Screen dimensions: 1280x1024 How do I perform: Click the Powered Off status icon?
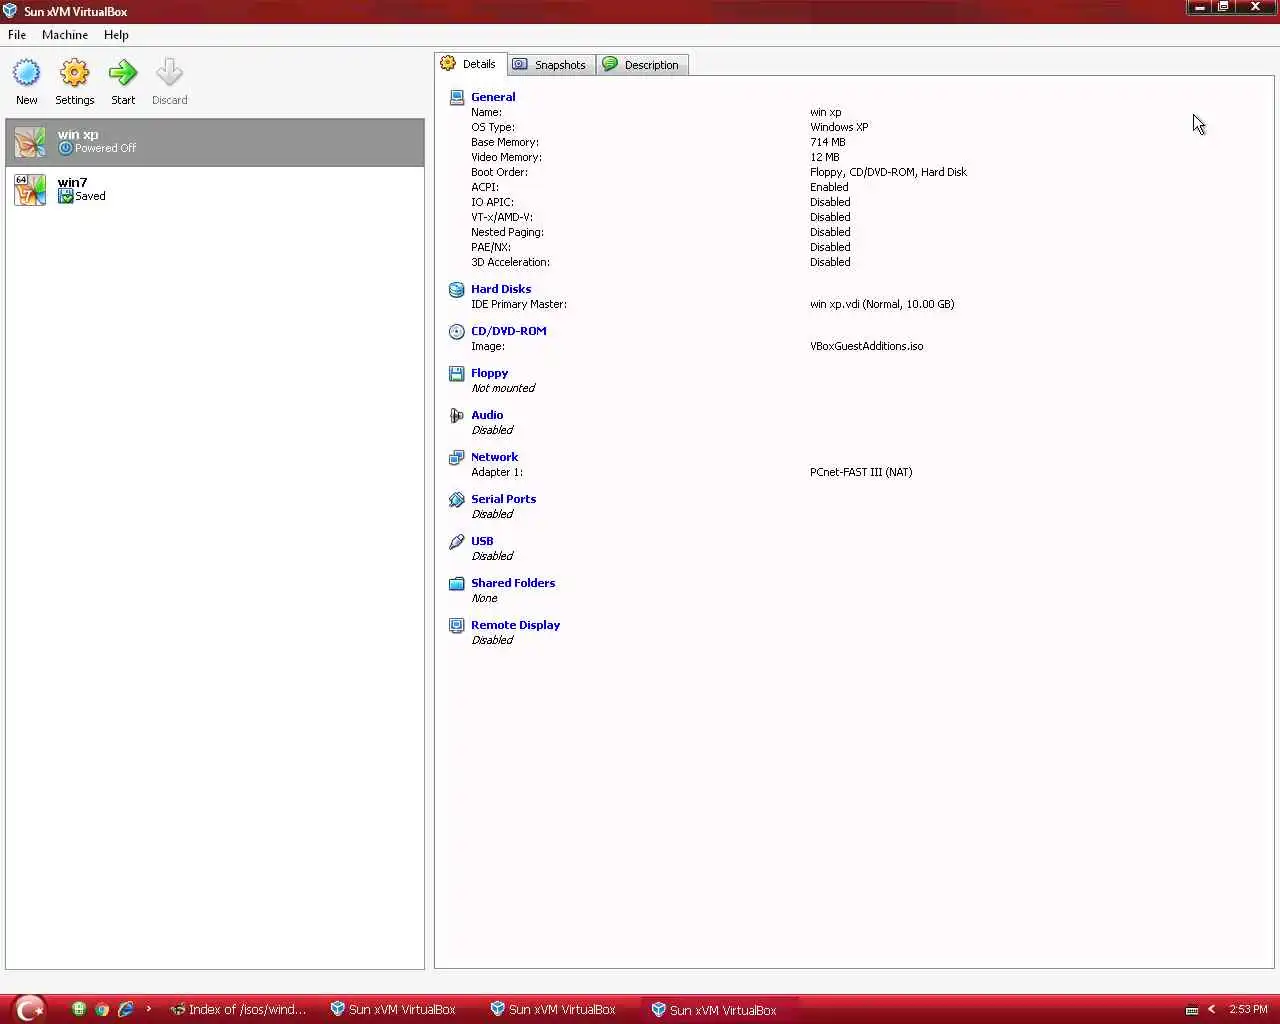coord(66,148)
